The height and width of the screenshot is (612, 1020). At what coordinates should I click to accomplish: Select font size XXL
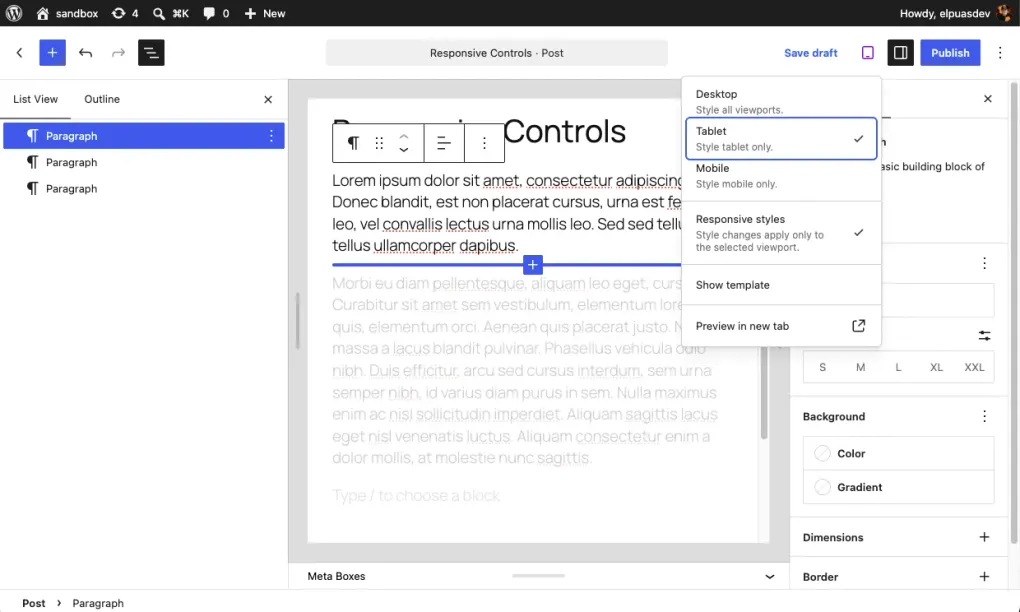pyautogui.click(x=974, y=367)
